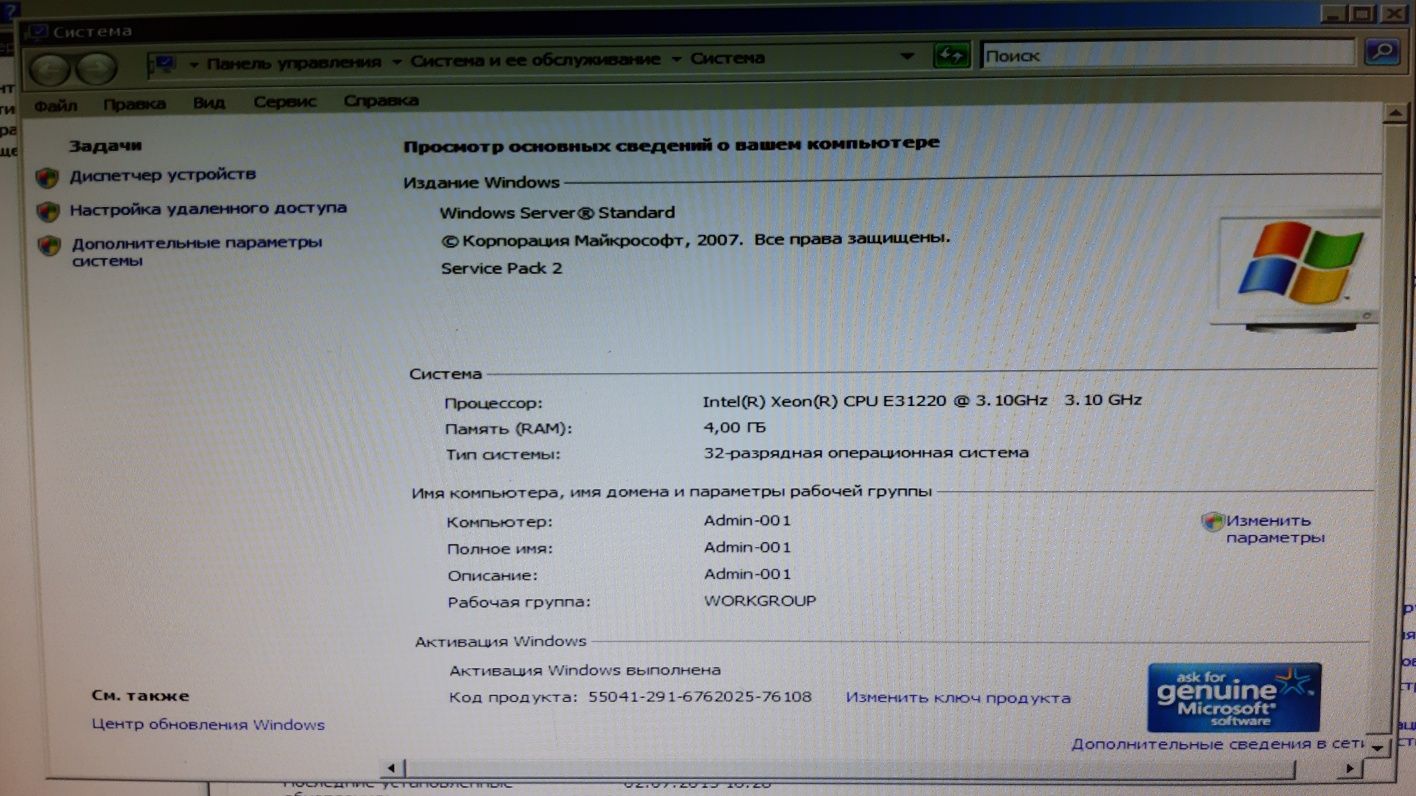The height and width of the screenshot is (796, 1416).
Task: Expand dropdown arrow after Система и ее обслуживание
Action: [676, 60]
